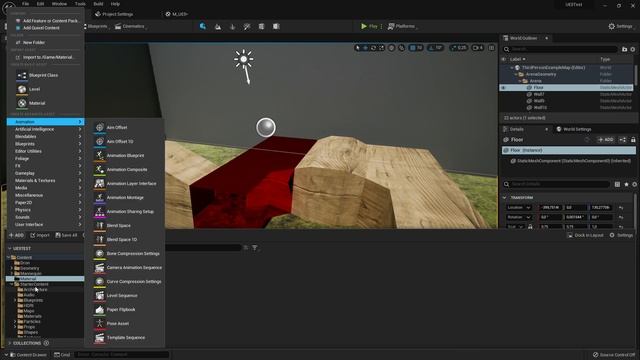Click the Material asset icon

click(x=22, y=103)
